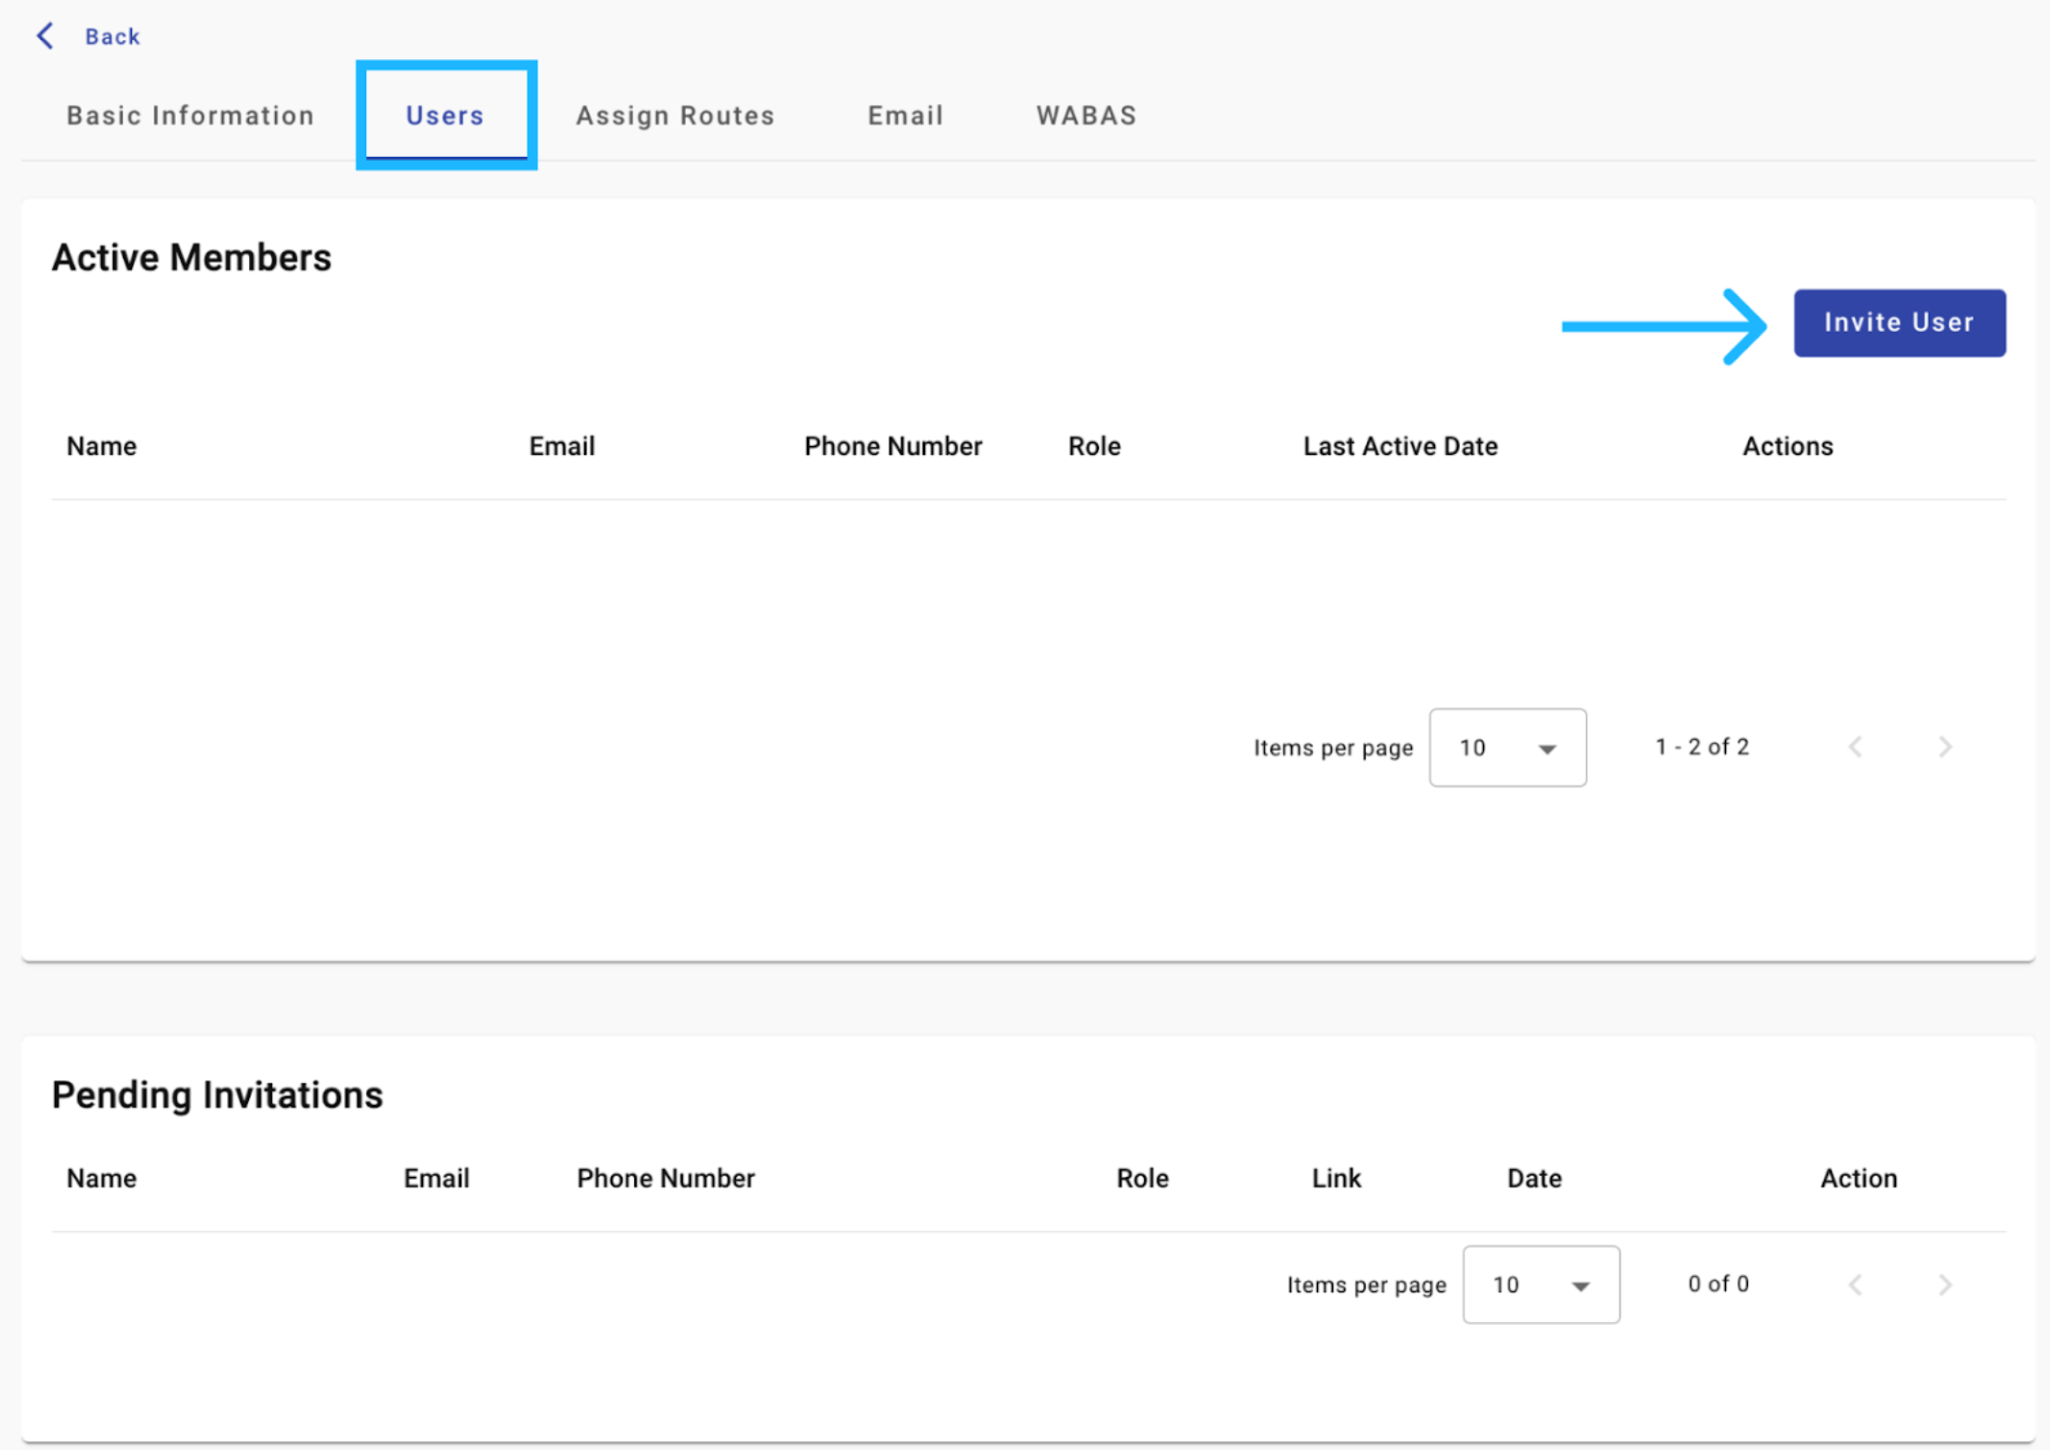
Task: Go to previous page of Pending Invitations
Action: pyautogui.click(x=1856, y=1284)
